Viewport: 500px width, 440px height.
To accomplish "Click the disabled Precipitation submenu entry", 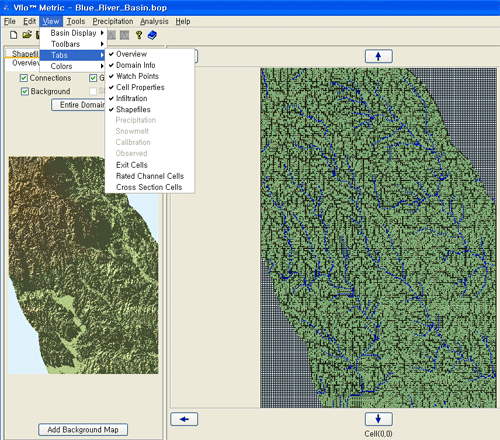I will point(150,120).
